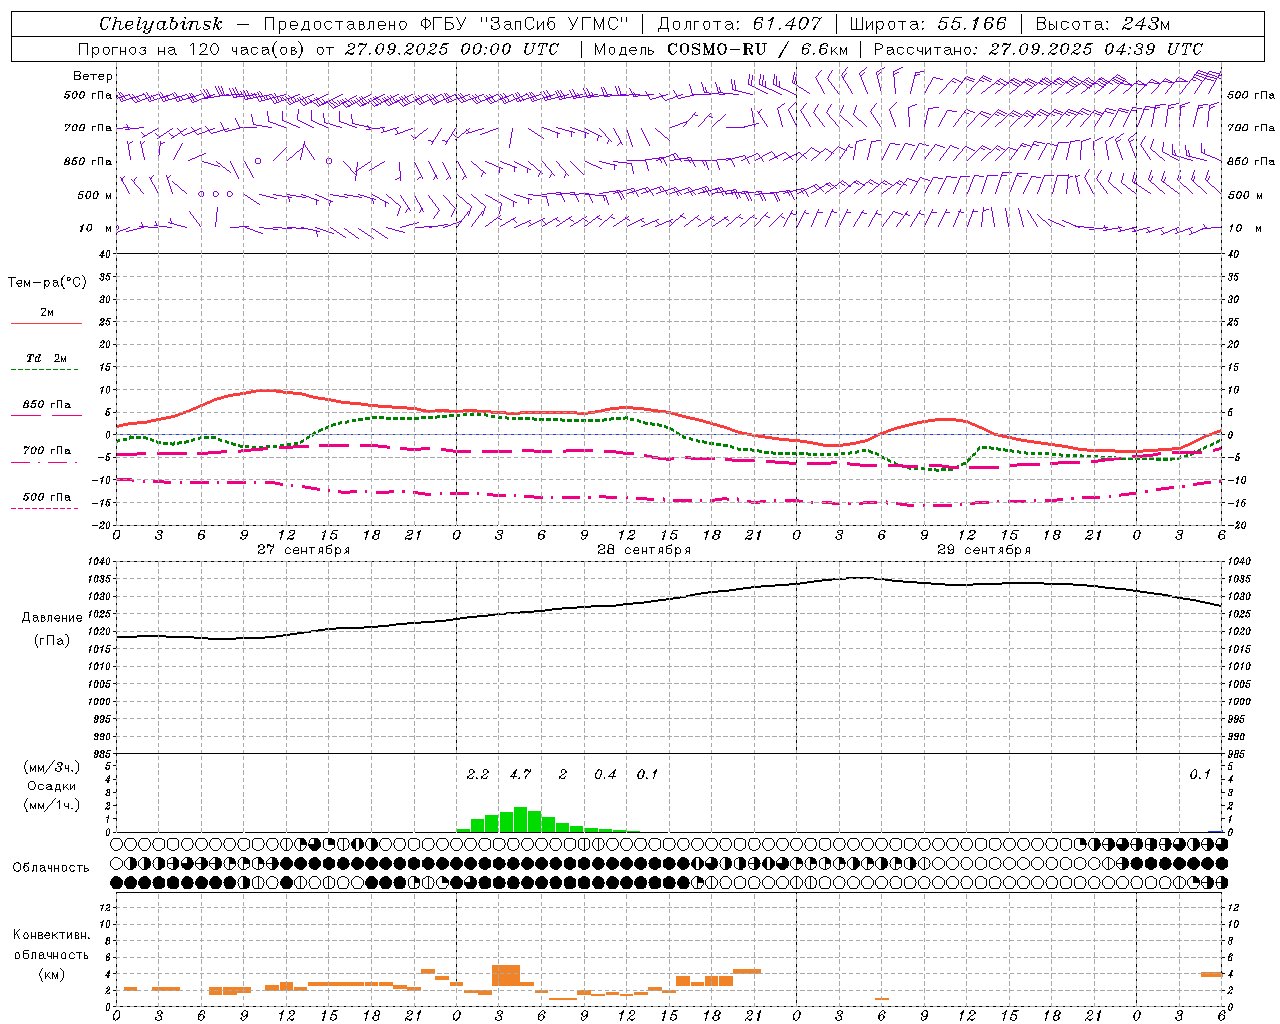Click the '29 сентября' date label
Image resolution: width=1280 pixels, height=1024 pixels.
click(x=984, y=550)
